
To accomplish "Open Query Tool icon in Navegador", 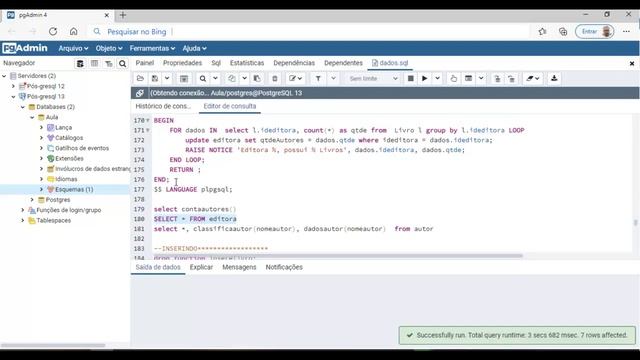I will click(x=80, y=63).
